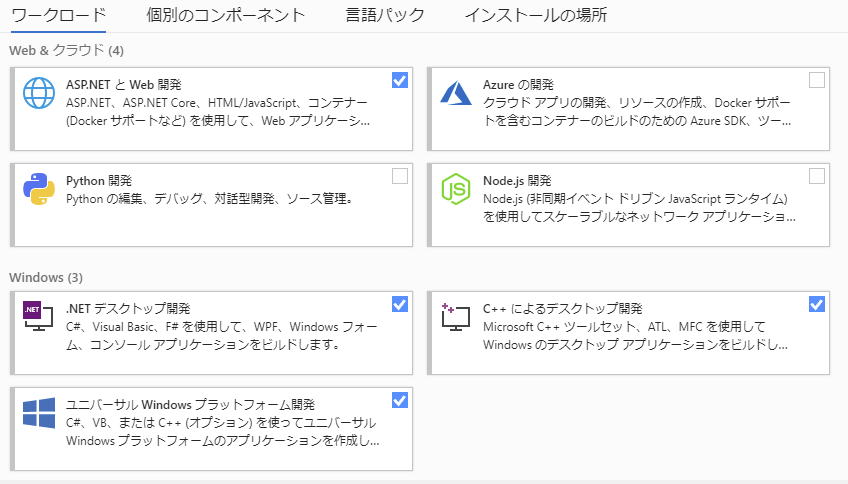
Task: Click ユニバーサル Windows プラットフォーム開発 title
Action: coord(190,405)
